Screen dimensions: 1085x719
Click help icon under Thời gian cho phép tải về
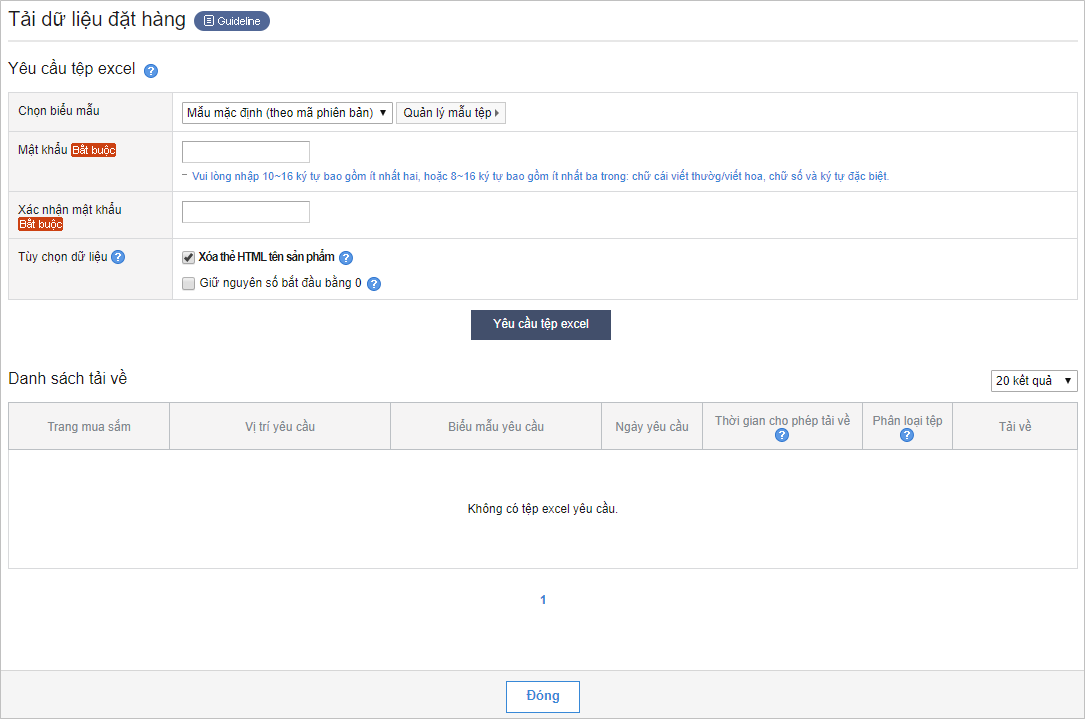tap(782, 435)
